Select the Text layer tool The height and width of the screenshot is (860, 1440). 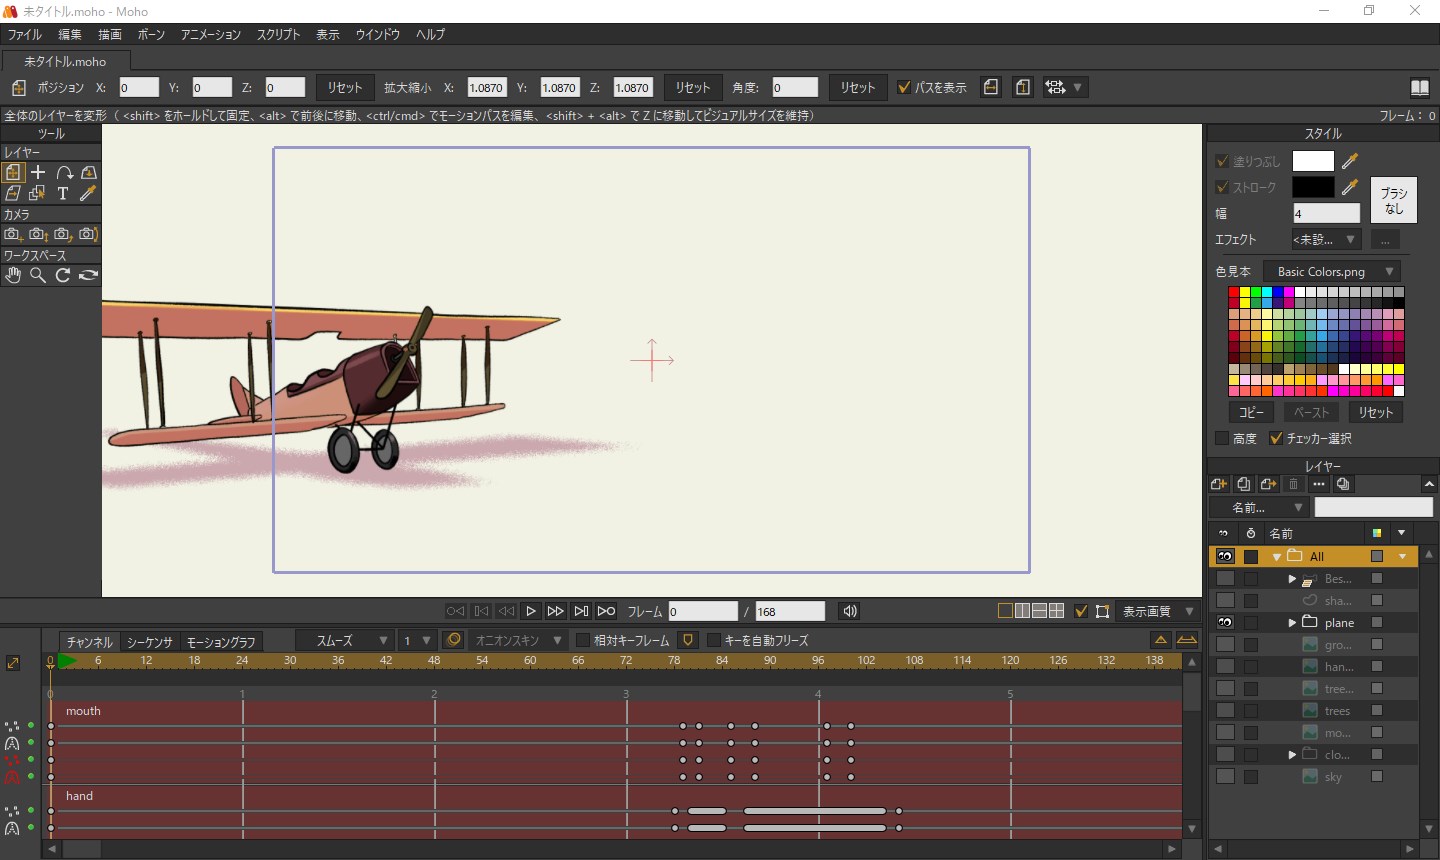(63, 193)
